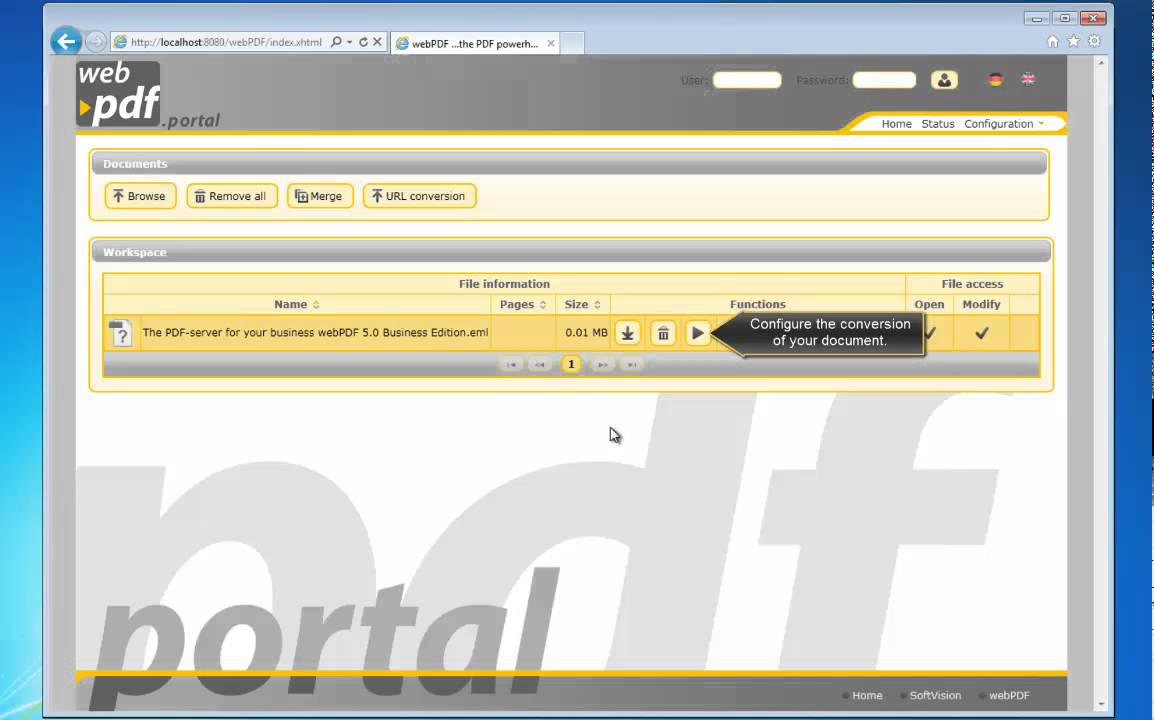Click the footer webPDF link
Screen dimensions: 1154x720
[1009, 695]
